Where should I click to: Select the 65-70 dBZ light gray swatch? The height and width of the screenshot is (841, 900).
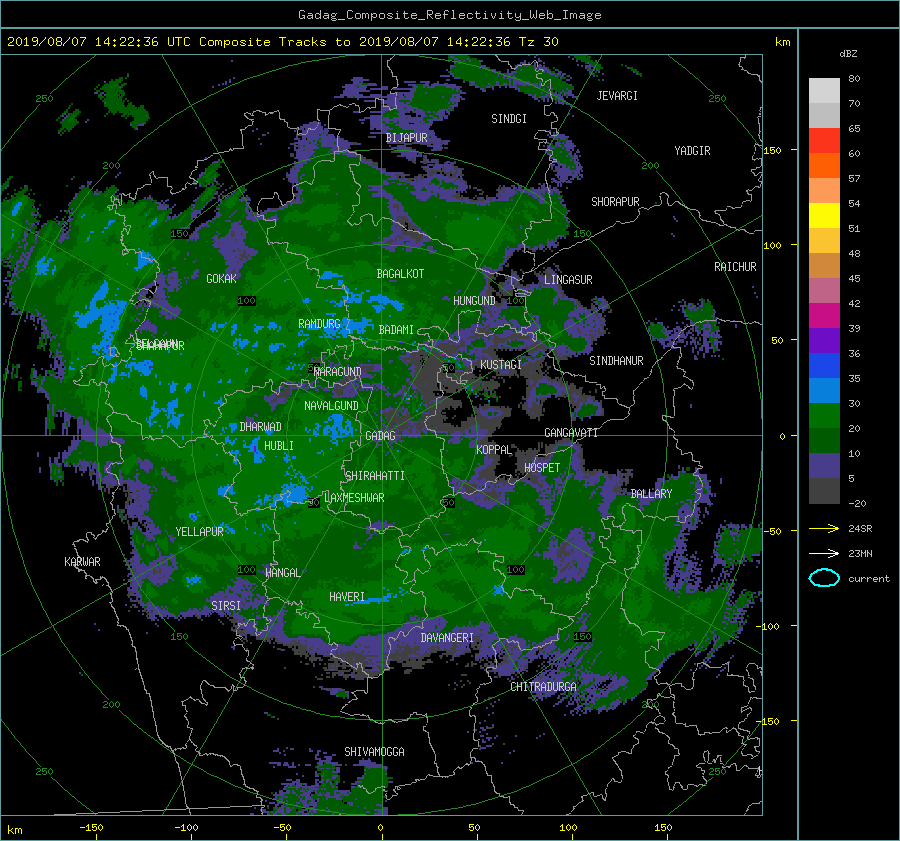(x=824, y=115)
